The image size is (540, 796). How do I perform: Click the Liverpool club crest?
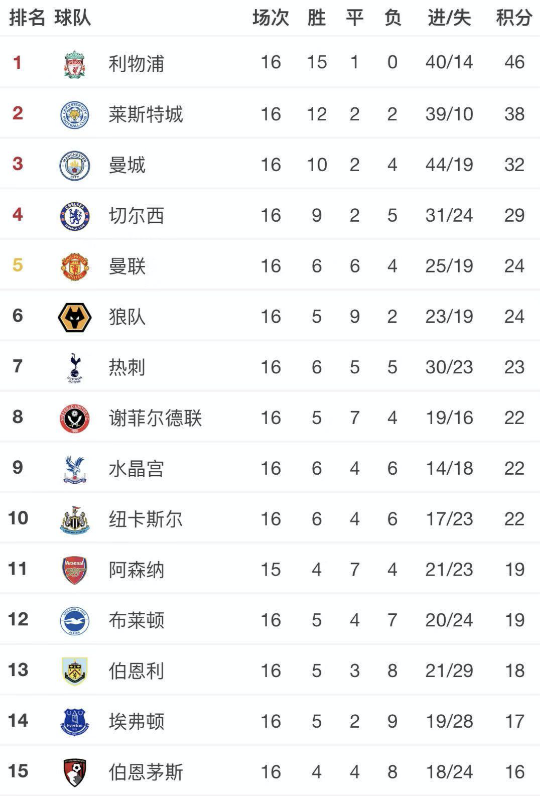tap(75, 63)
